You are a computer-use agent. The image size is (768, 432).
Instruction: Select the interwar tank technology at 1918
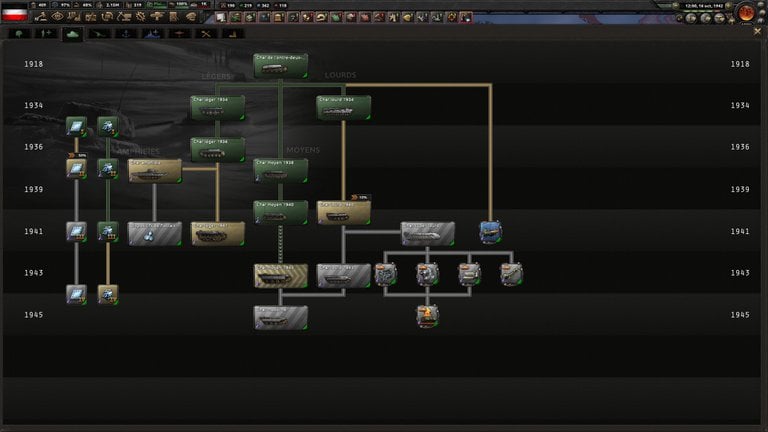coord(281,66)
